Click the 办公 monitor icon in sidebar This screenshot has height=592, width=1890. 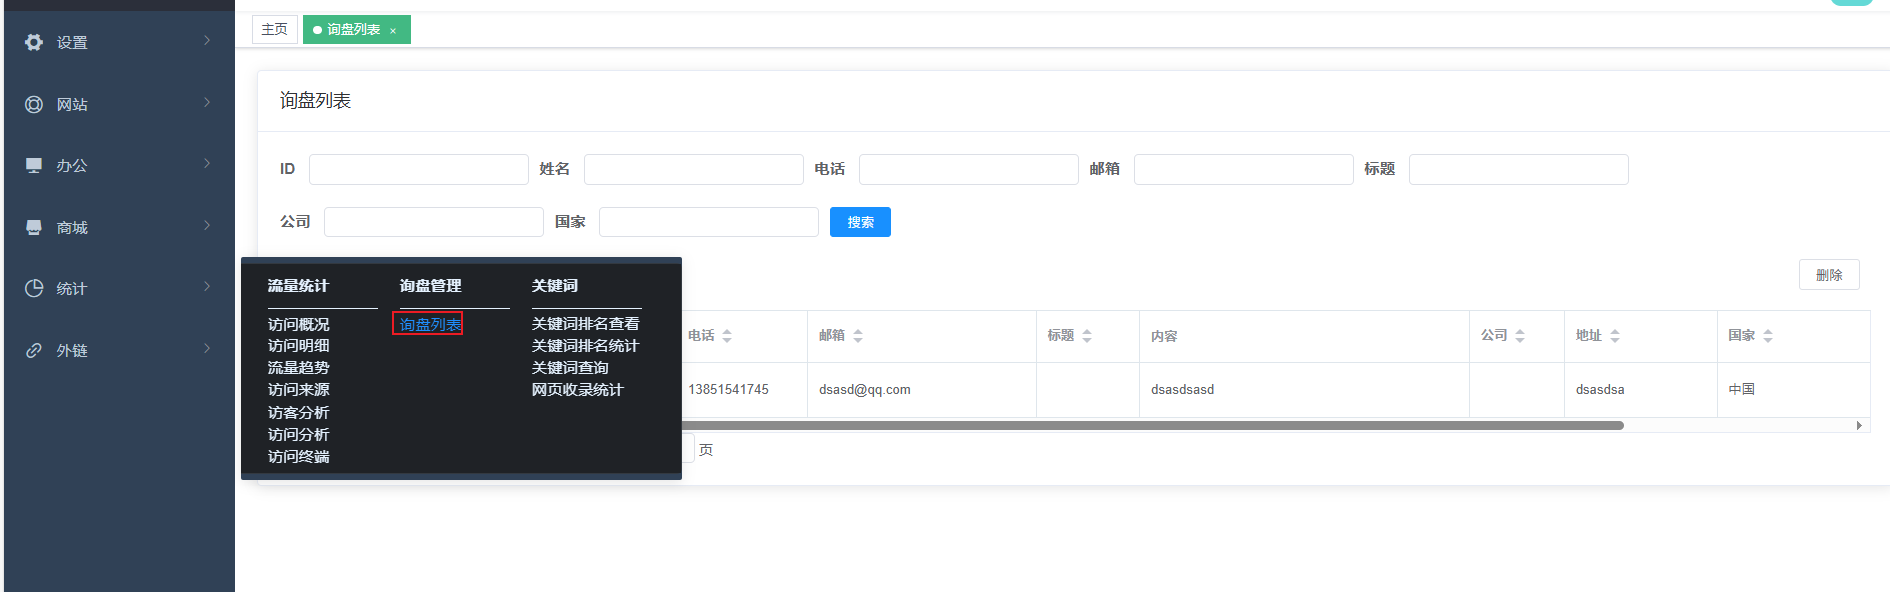(x=34, y=165)
